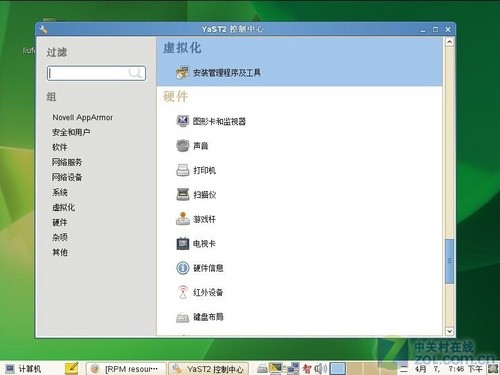
Task: Open the 计算机 computer menu on taskbar
Action: pyautogui.click(x=23, y=369)
